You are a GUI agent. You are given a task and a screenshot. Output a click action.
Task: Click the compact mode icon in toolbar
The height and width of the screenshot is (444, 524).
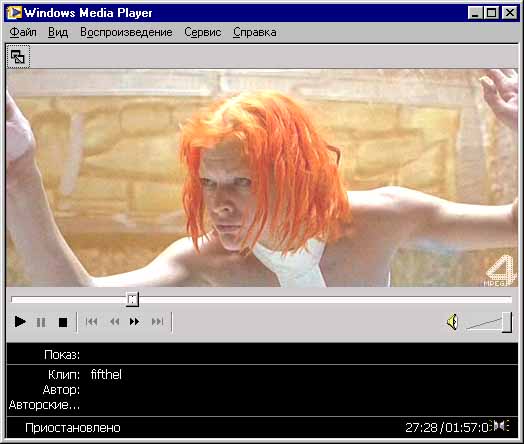pos(18,57)
